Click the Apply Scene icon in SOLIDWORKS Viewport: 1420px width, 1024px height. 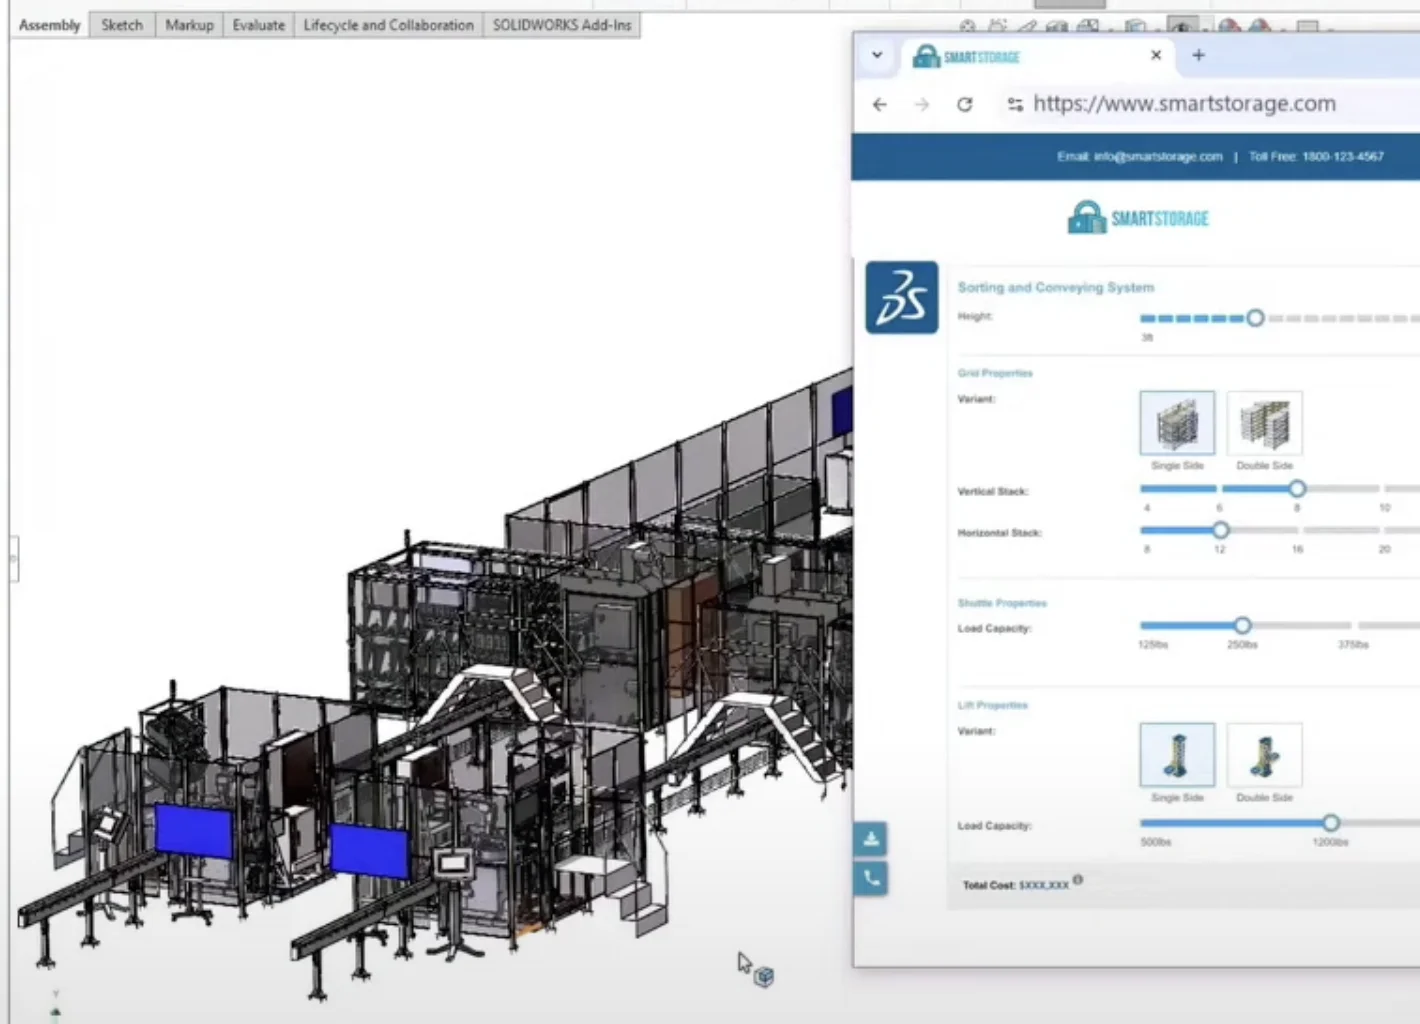(x=1260, y=27)
